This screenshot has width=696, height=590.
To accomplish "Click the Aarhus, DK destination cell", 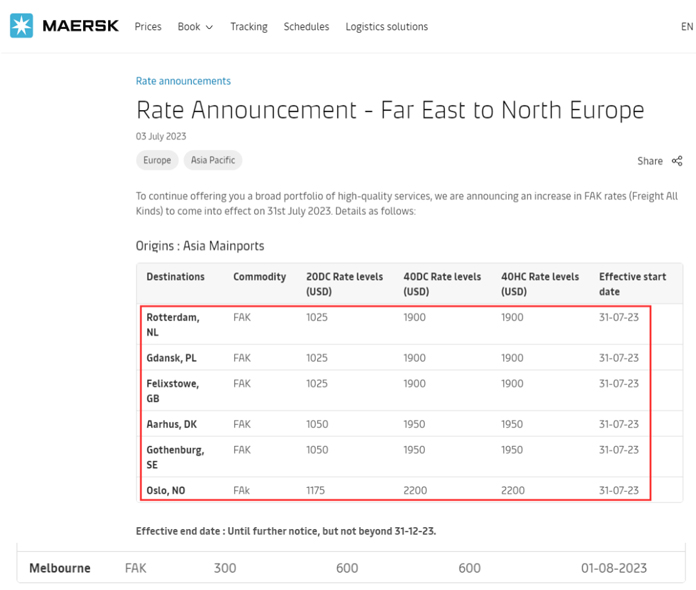I will click(x=171, y=424).
